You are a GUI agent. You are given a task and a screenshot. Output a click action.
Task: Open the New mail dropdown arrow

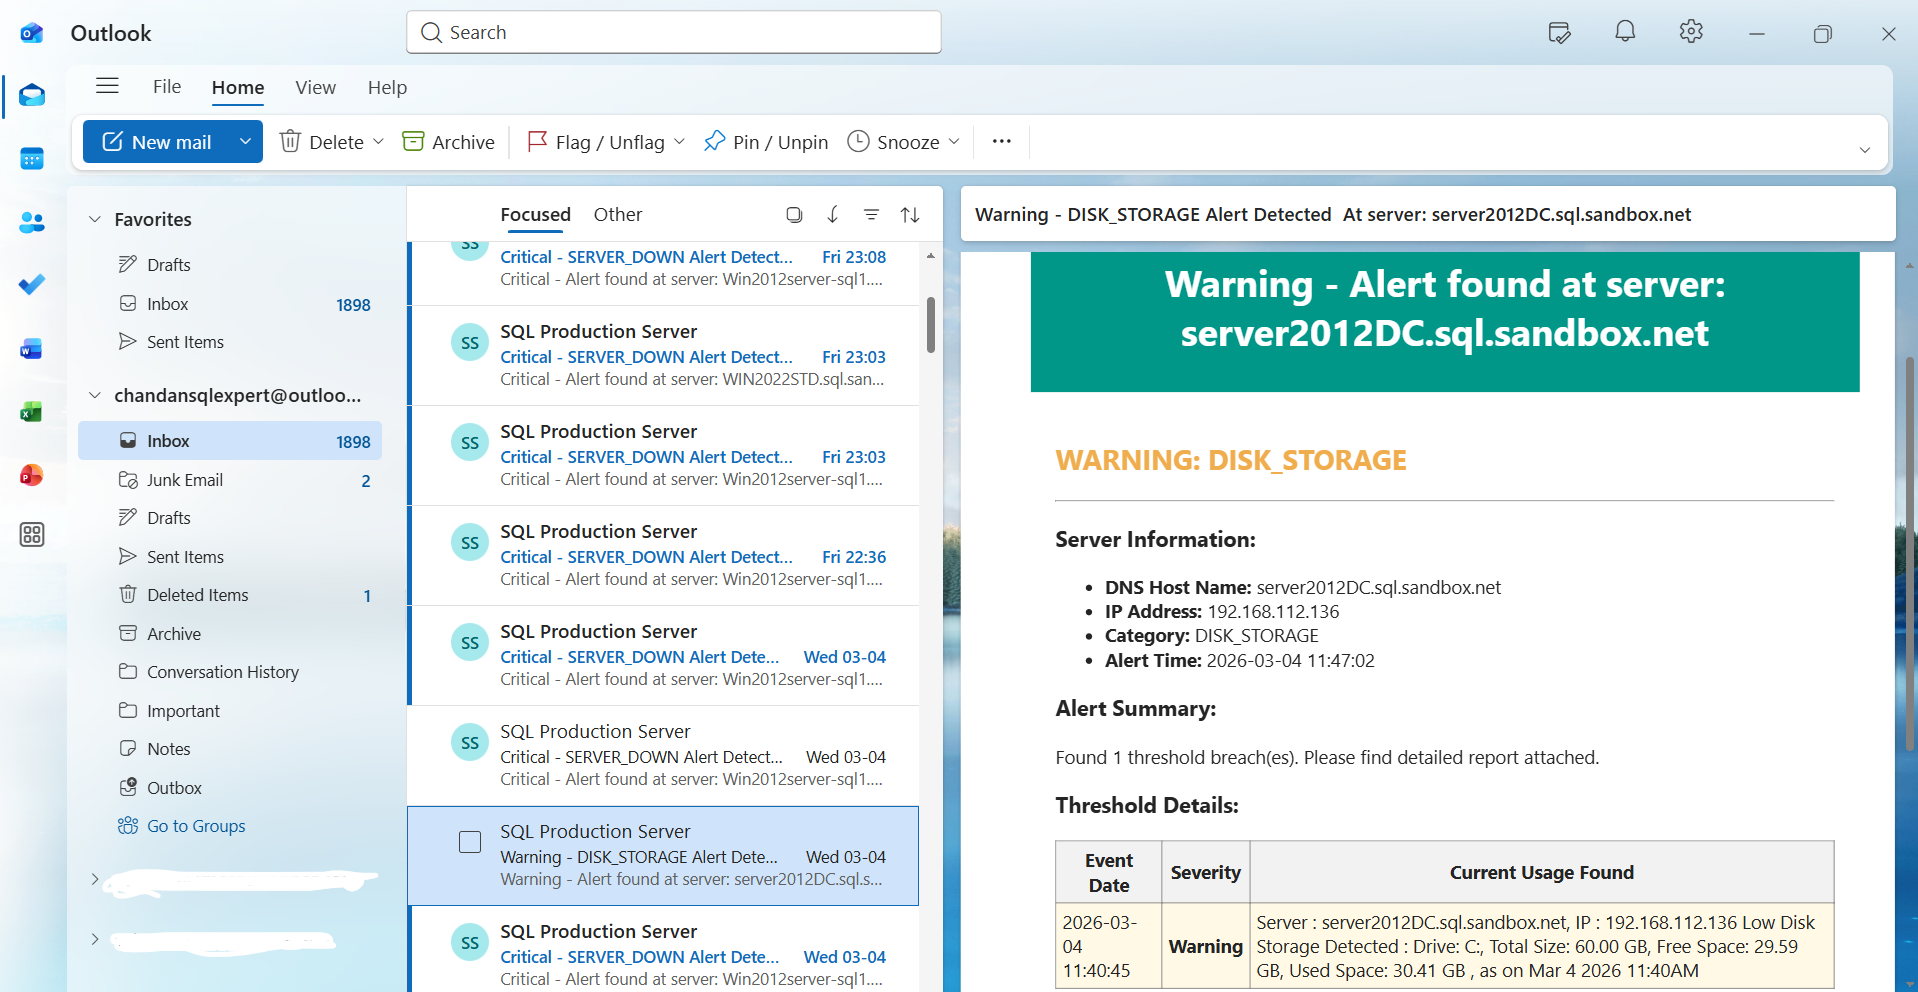coord(245,141)
